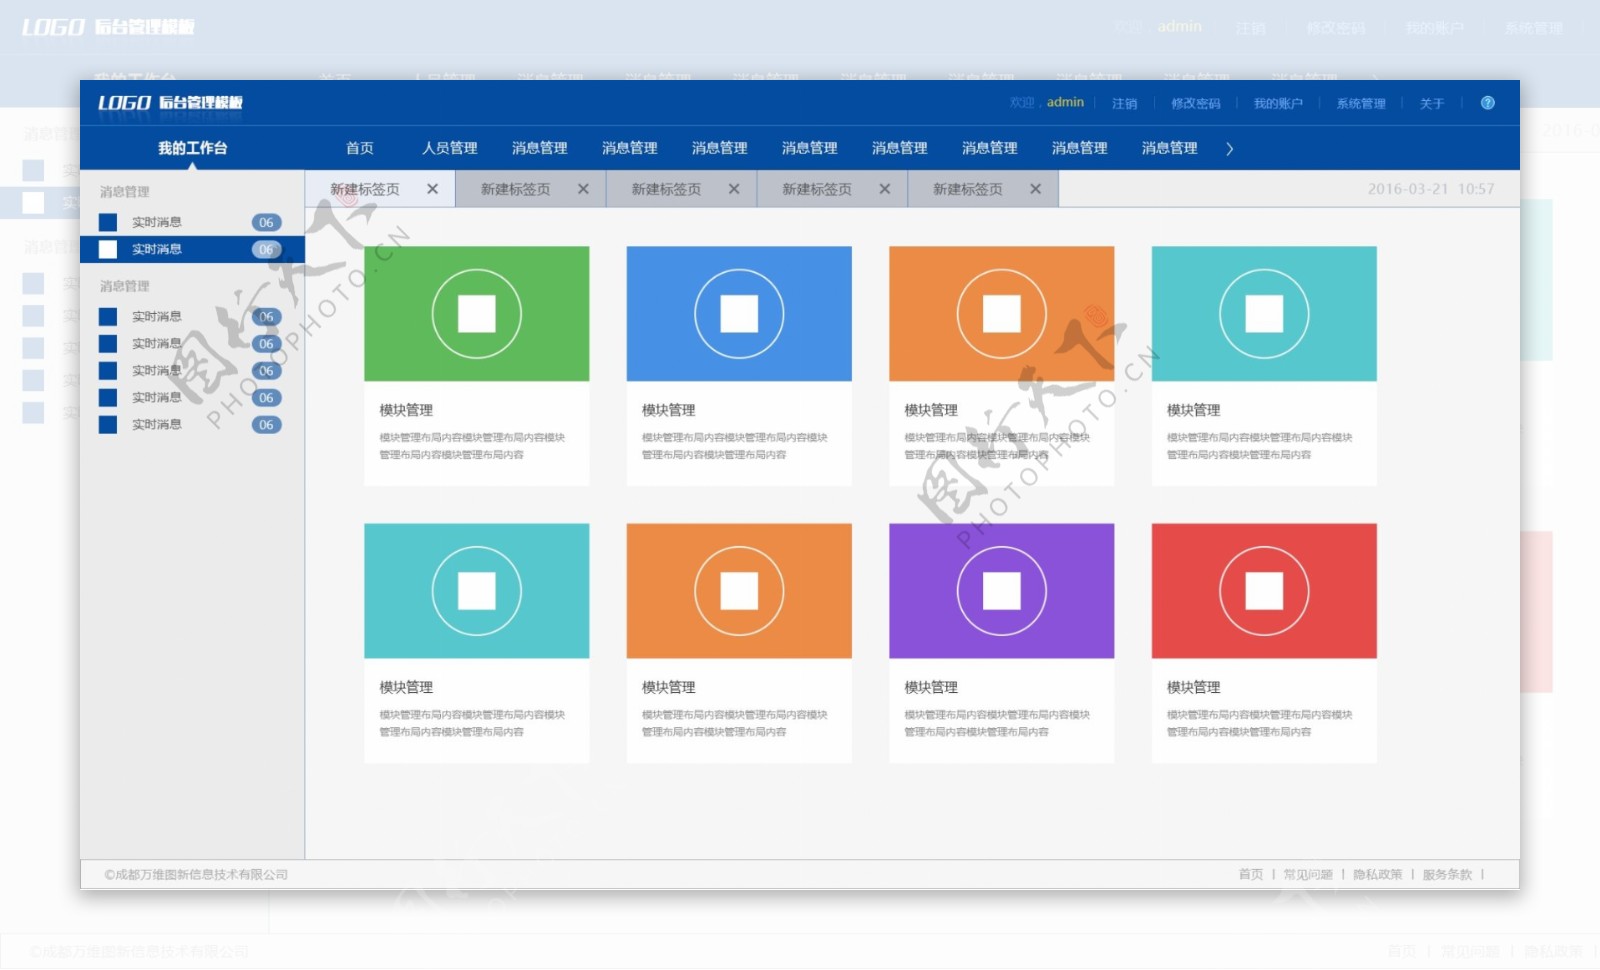
Task: Close the second 新建标签页 tab
Action: coord(583,189)
